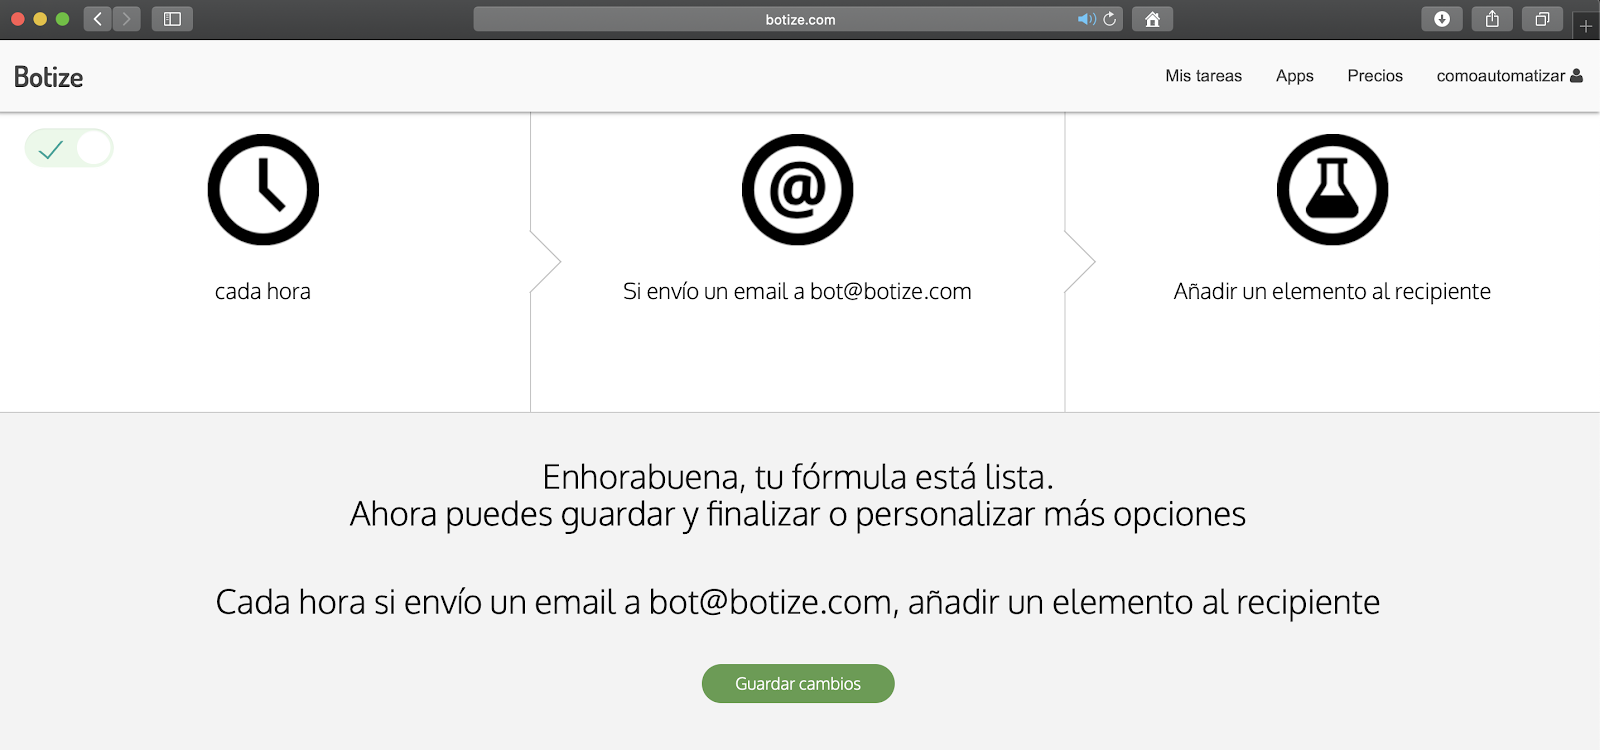Screen dimensions: 1600x750
Task: Show all tabs overview
Action: point(1542,19)
